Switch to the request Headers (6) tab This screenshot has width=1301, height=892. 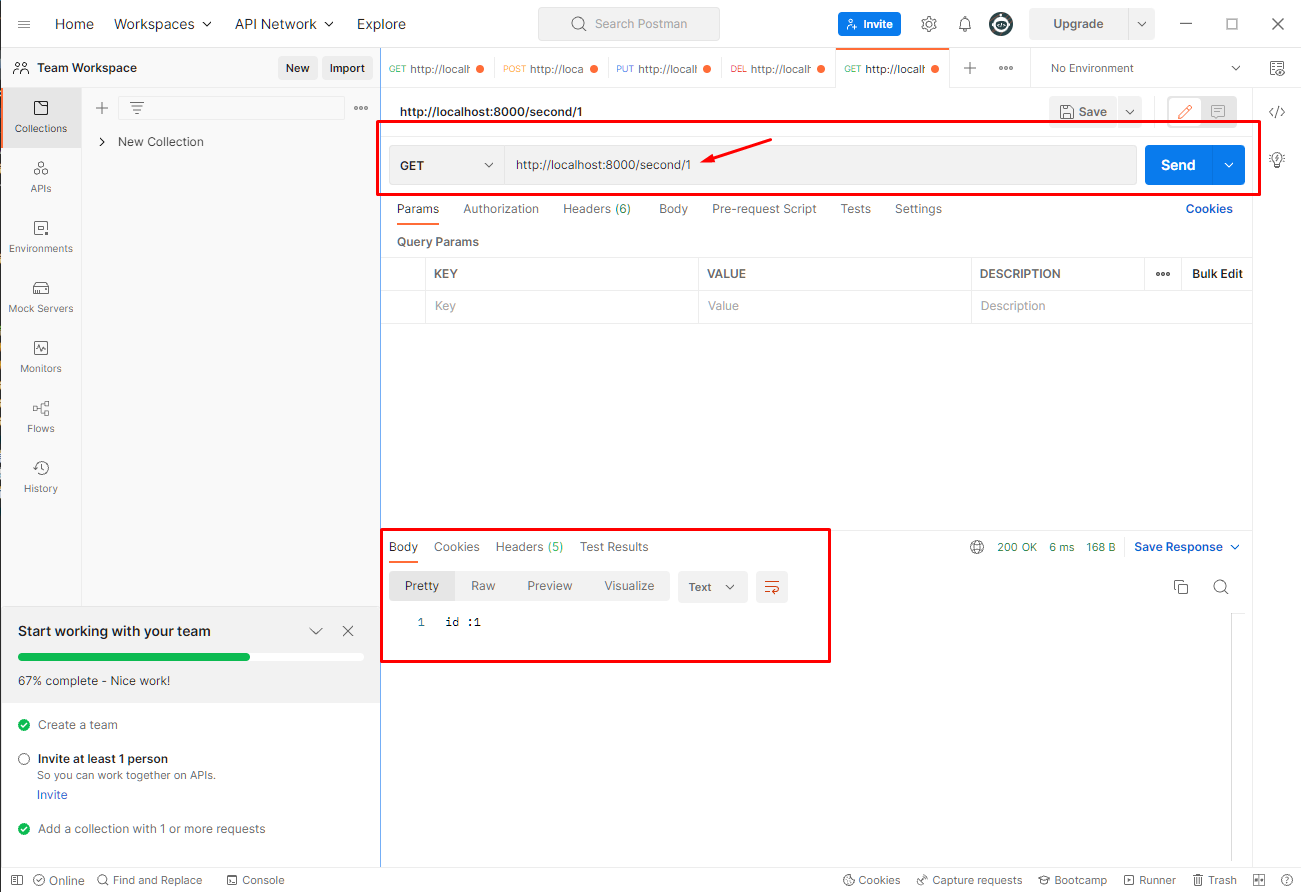(597, 209)
